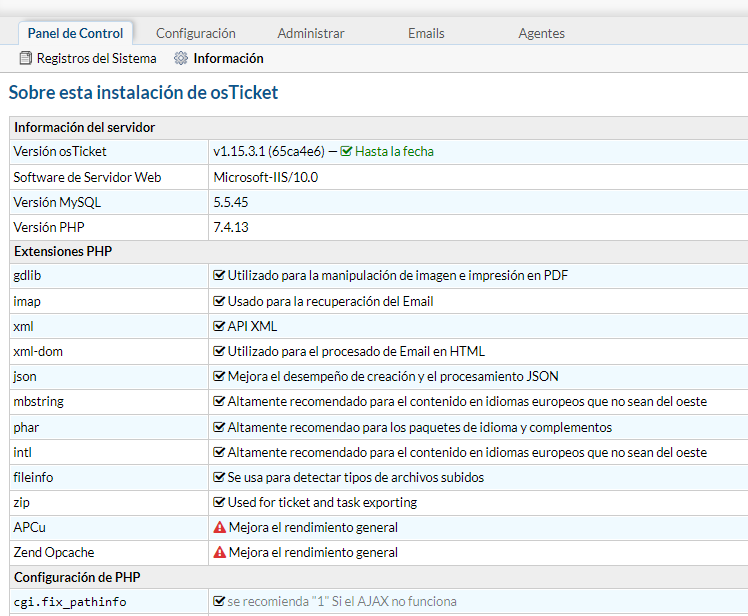Screen dimensions: 748x616
Task: Switch to the Configuración tab
Action: [196, 33]
